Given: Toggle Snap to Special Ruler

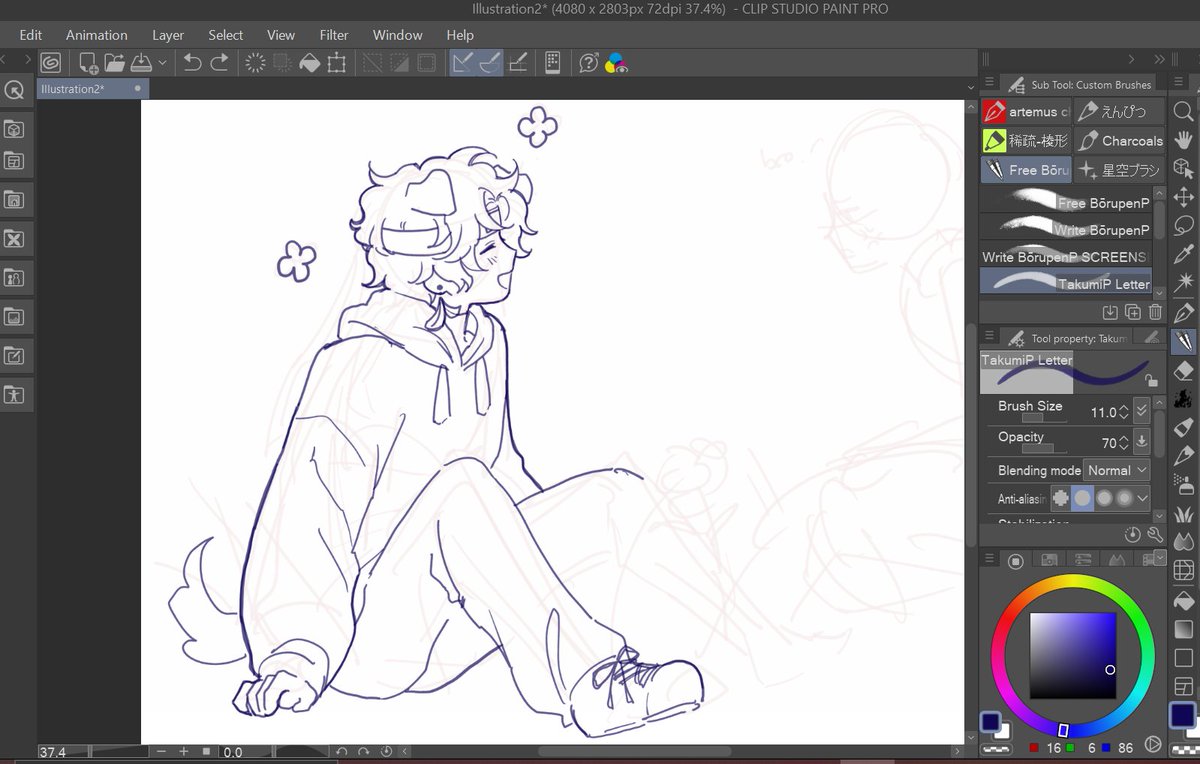Looking at the screenshot, I should (x=489, y=63).
